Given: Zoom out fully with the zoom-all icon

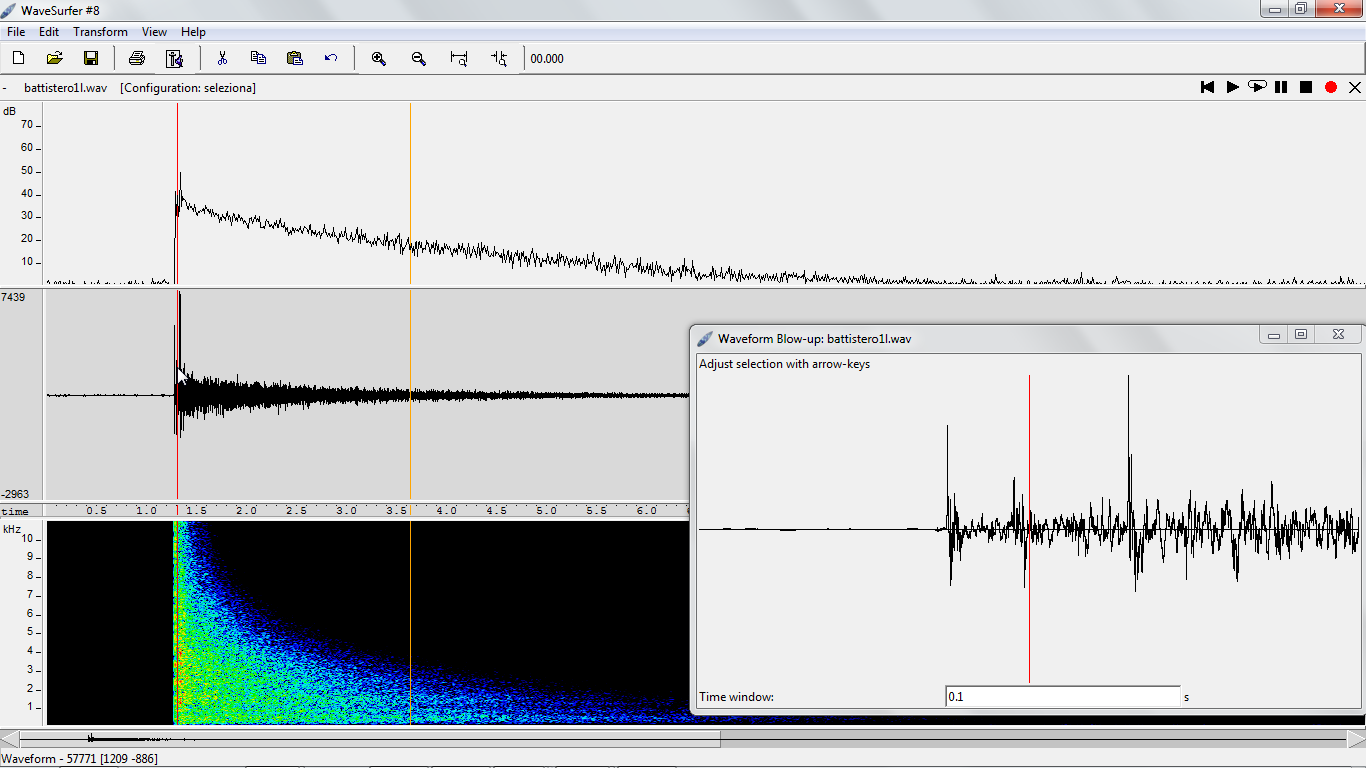Looking at the screenshot, I should pos(459,58).
